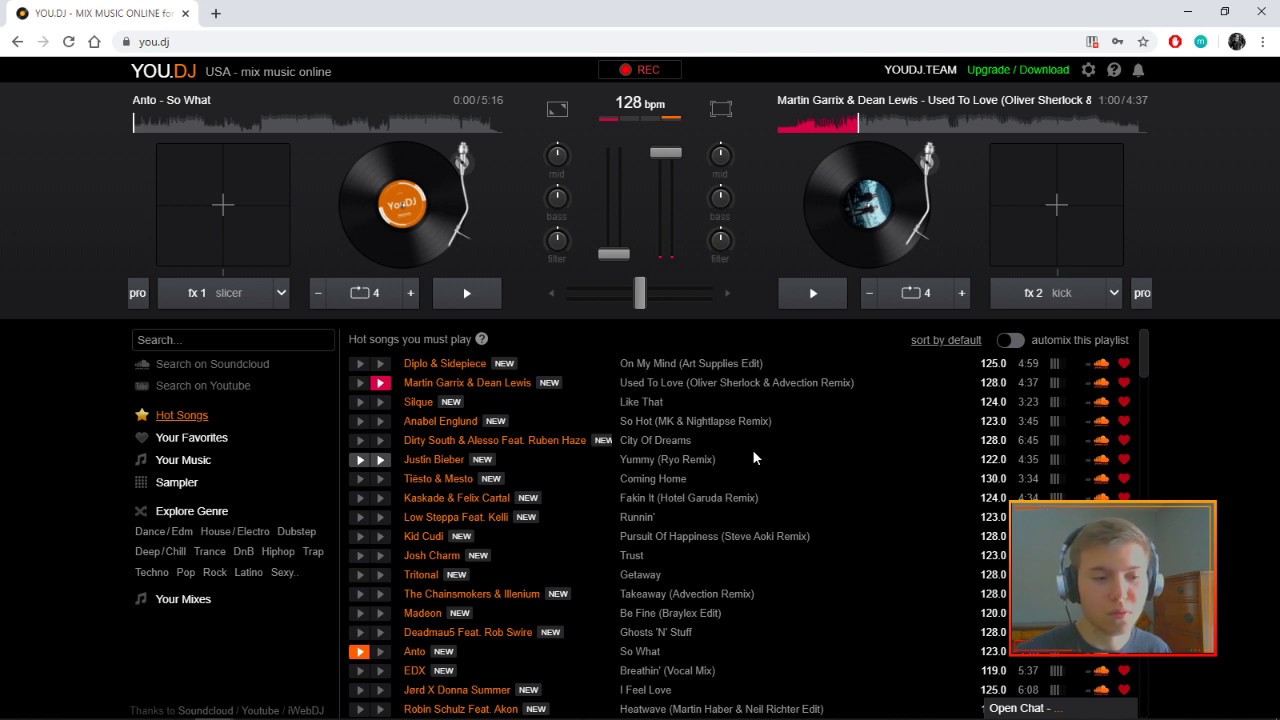Play the left deck
Screen dimensions: 1280x720
tap(467, 293)
